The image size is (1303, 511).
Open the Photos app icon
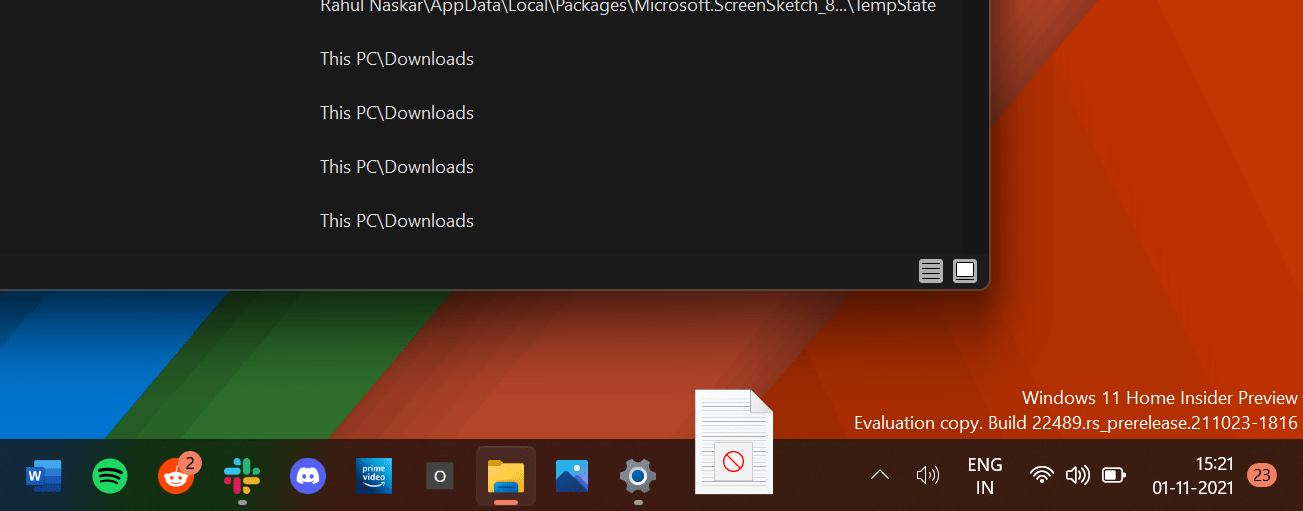tap(572, 475)
